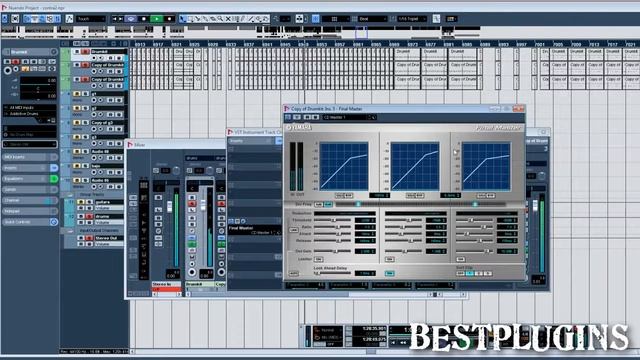Screen dimensions: 640x360
Task: Click the Look Ahead Delay slider
Action: (332, 273)
